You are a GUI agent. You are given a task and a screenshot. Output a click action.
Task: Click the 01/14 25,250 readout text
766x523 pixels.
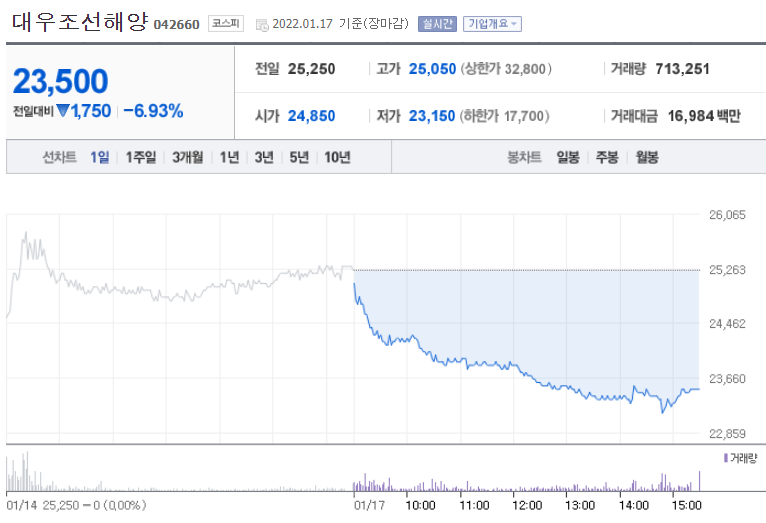tap(76, 505)
